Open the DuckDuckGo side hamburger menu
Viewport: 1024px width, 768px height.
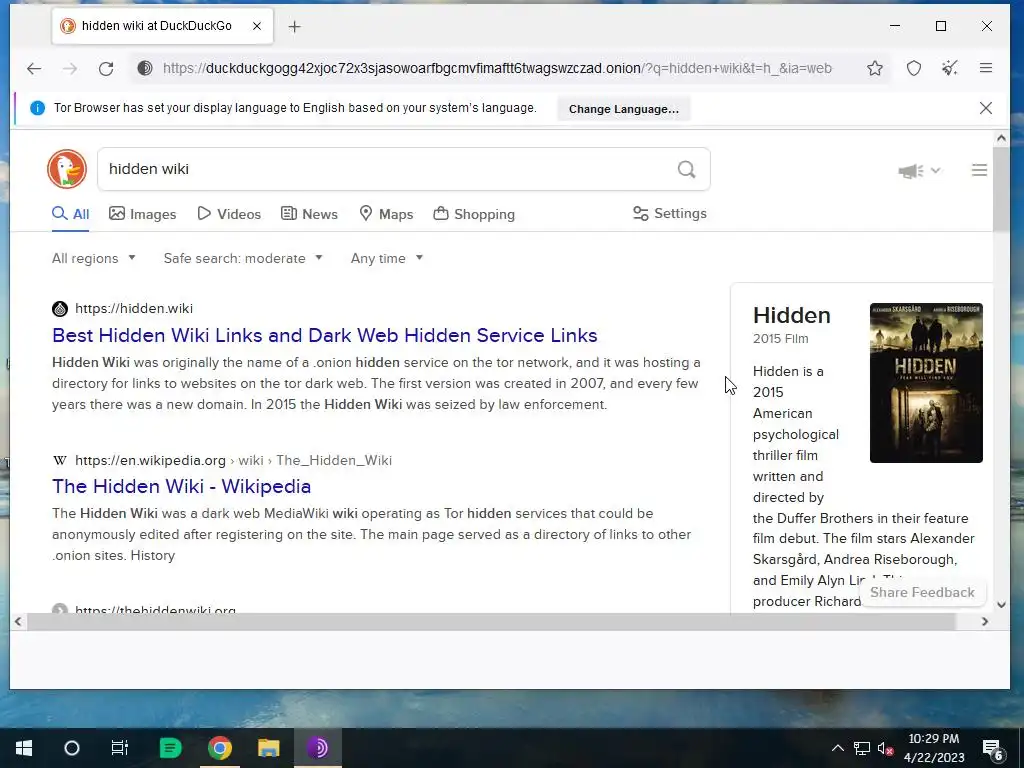pyautogui.click(x=979, y=170)
